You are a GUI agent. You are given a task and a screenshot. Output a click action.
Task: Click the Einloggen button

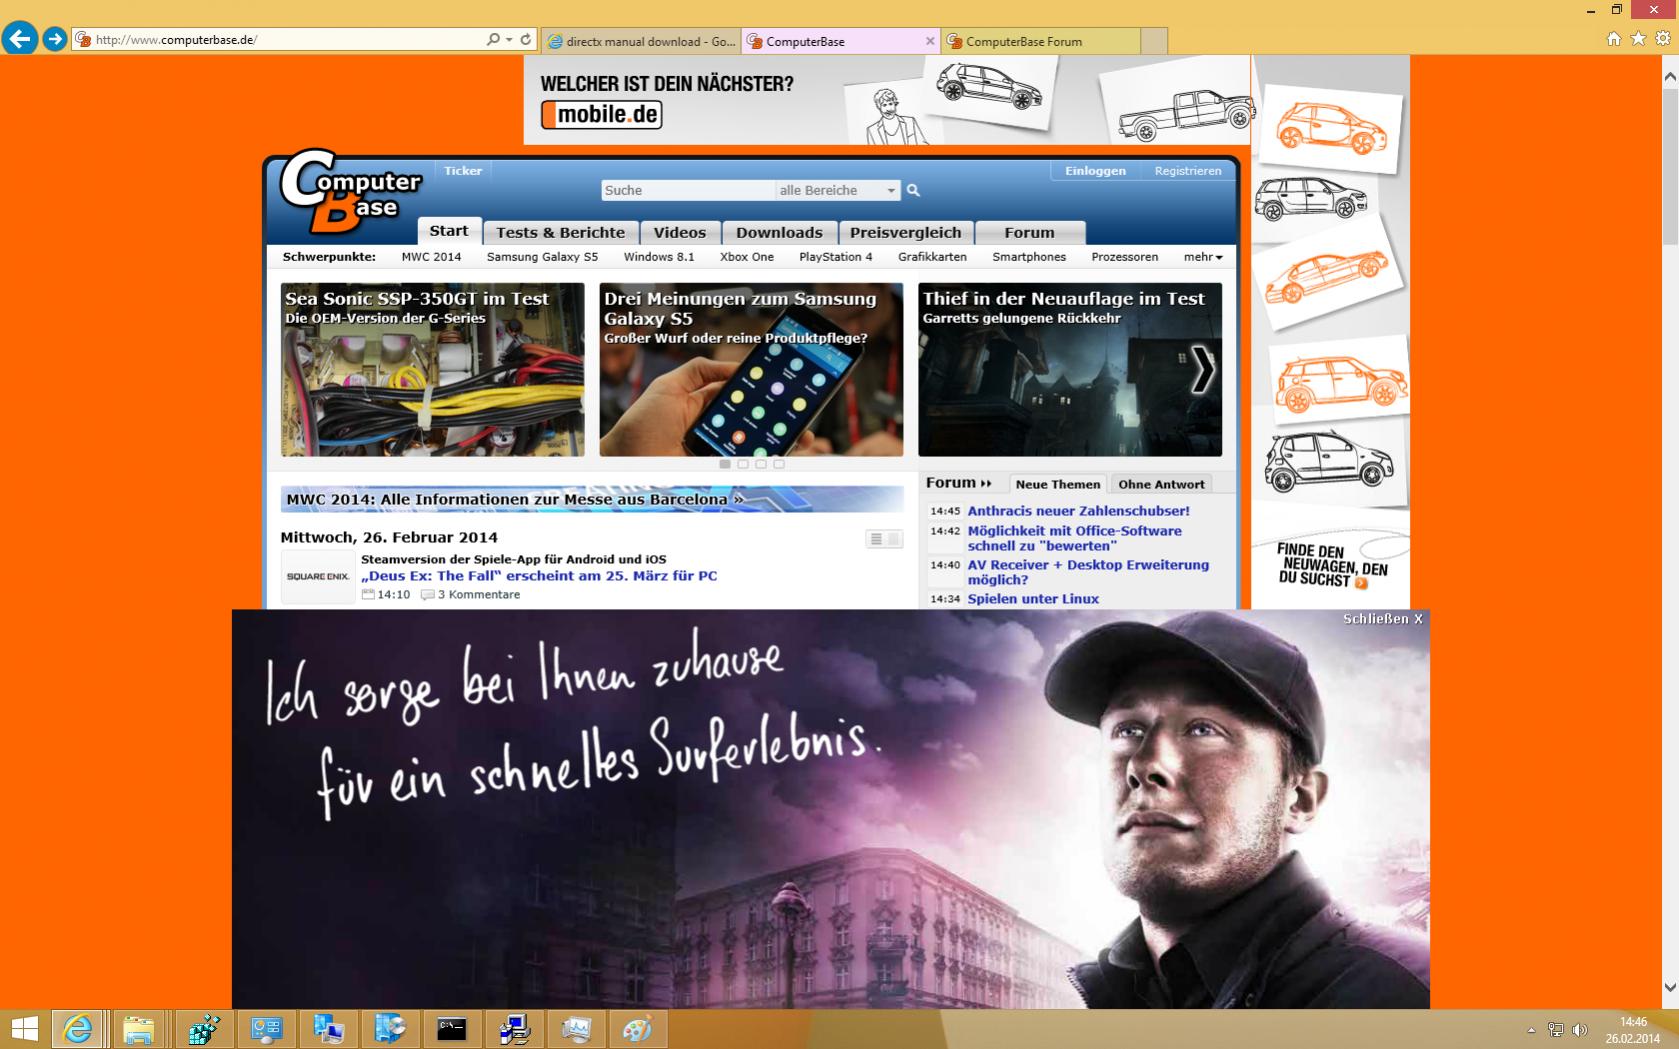pos(1095,171)
